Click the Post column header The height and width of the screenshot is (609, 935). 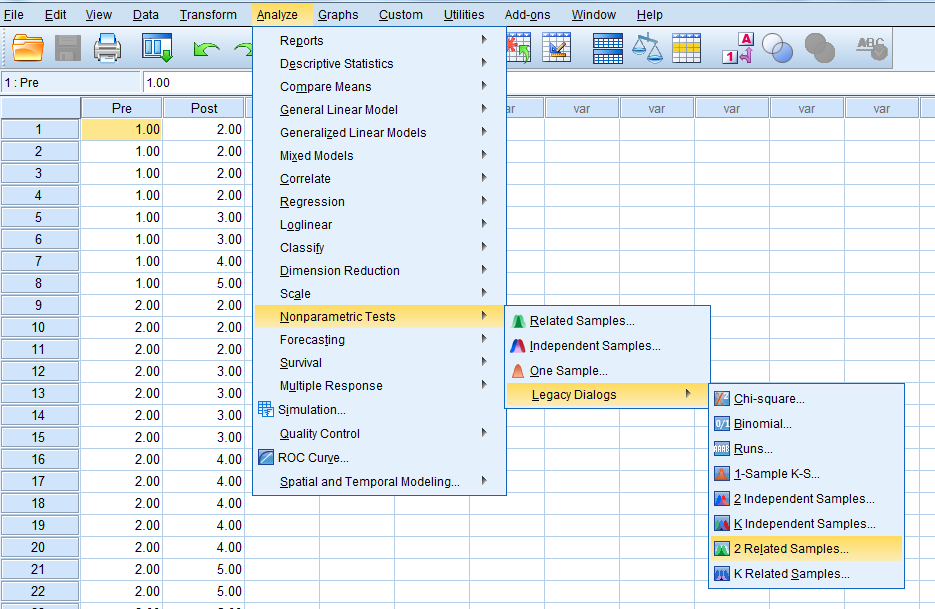[x=204, y=108]
